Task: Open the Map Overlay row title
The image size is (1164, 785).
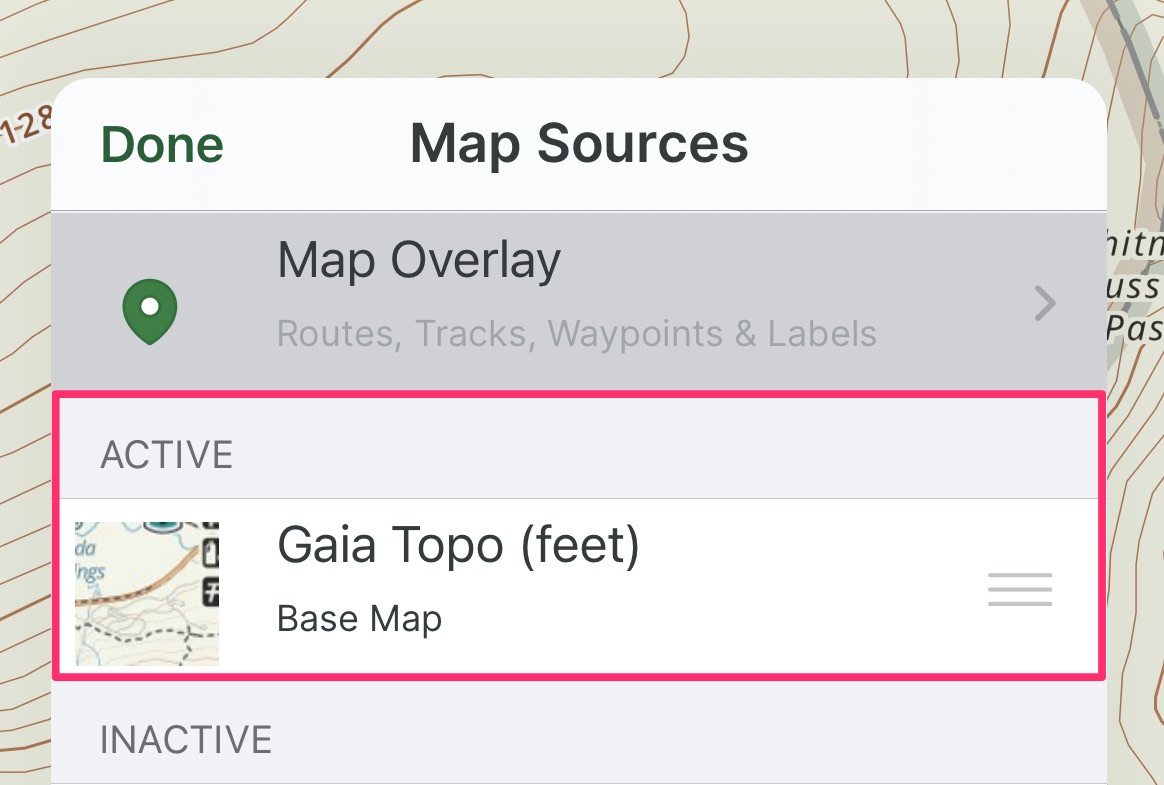Action: coord(419,261)
